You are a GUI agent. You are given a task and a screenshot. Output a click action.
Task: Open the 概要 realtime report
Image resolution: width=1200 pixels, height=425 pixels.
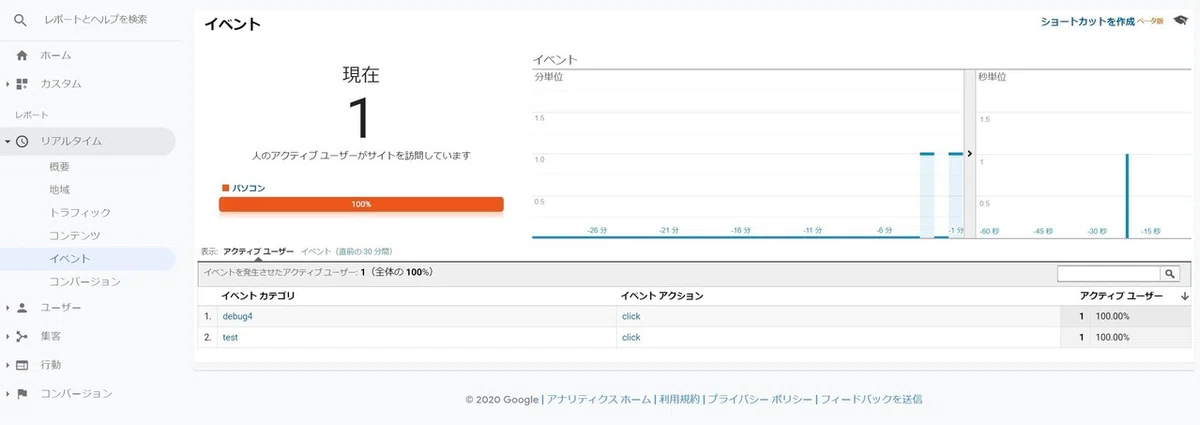pyautogui.click(x=59, y=166)
